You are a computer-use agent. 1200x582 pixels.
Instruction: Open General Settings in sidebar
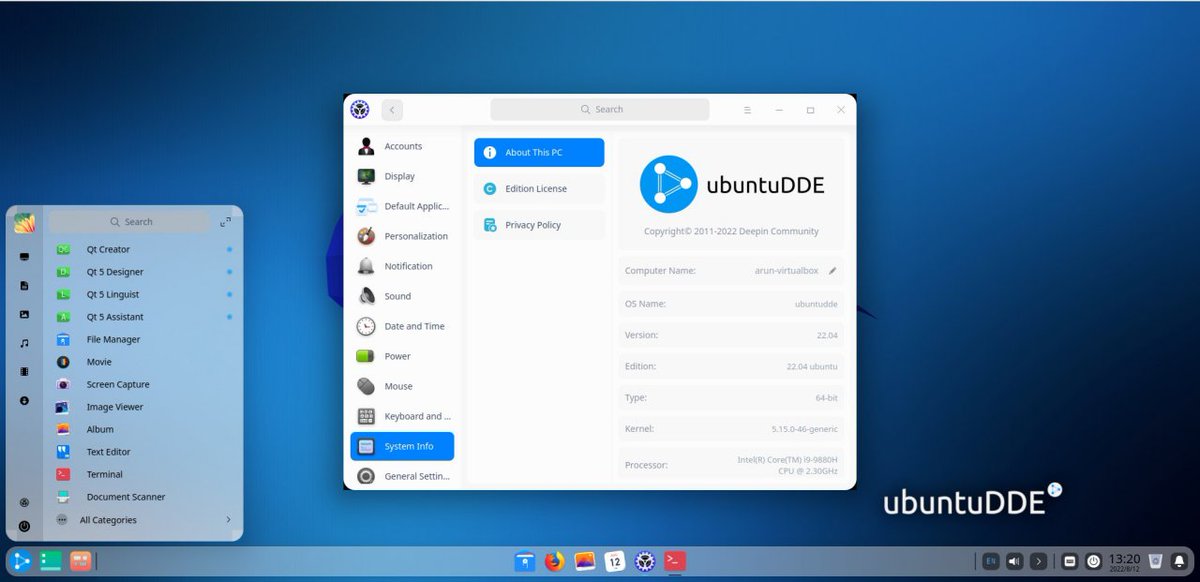click(402, 476)
